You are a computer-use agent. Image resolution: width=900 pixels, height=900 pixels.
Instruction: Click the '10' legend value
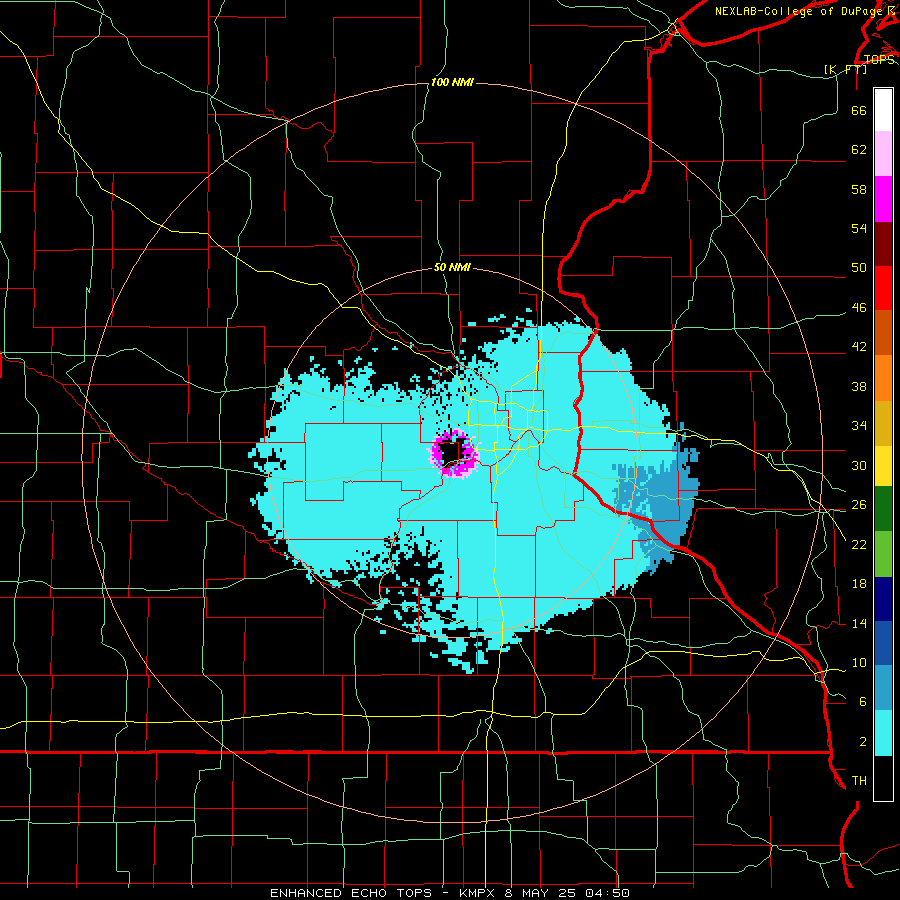859,663
